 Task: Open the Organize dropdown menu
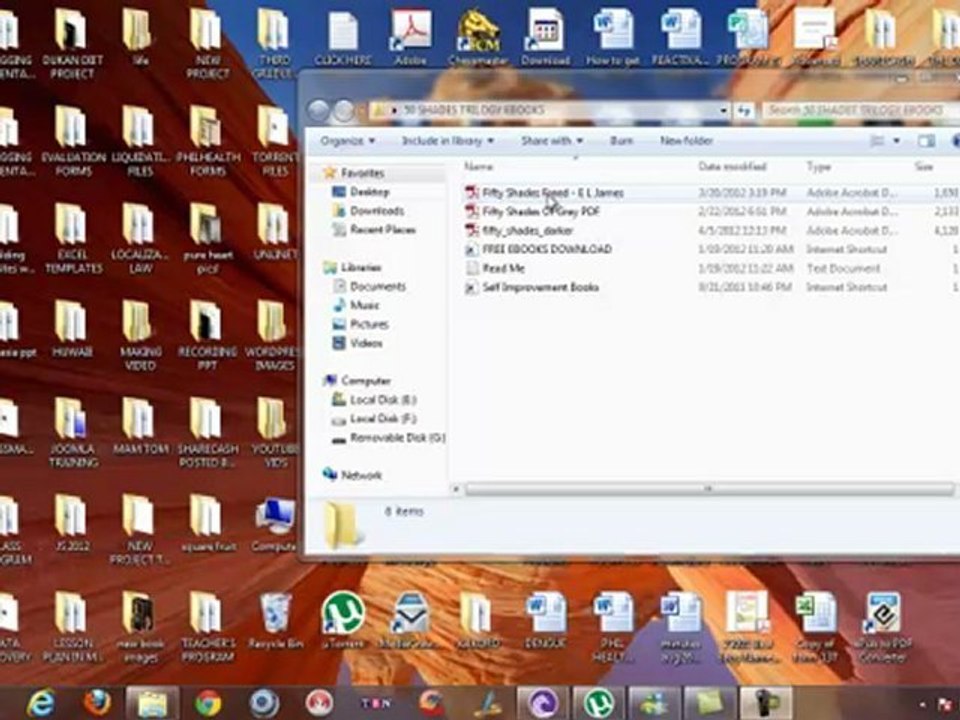point(347,141)
